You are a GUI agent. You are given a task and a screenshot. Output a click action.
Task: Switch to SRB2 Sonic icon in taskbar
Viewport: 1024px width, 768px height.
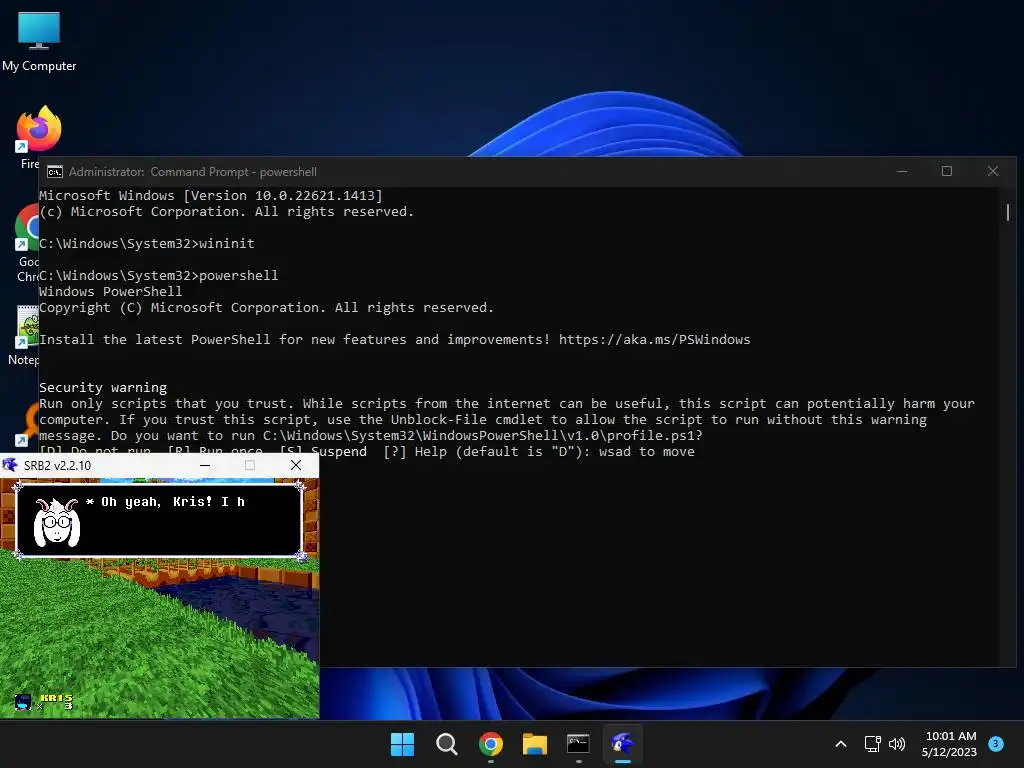pyautogui.click(x=622, y=744)
